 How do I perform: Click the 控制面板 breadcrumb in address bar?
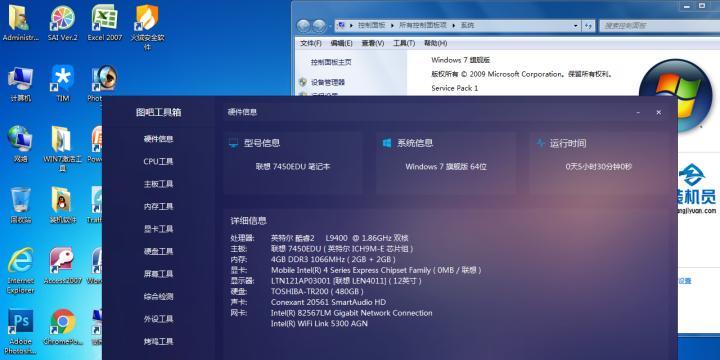tap(371, 25)
